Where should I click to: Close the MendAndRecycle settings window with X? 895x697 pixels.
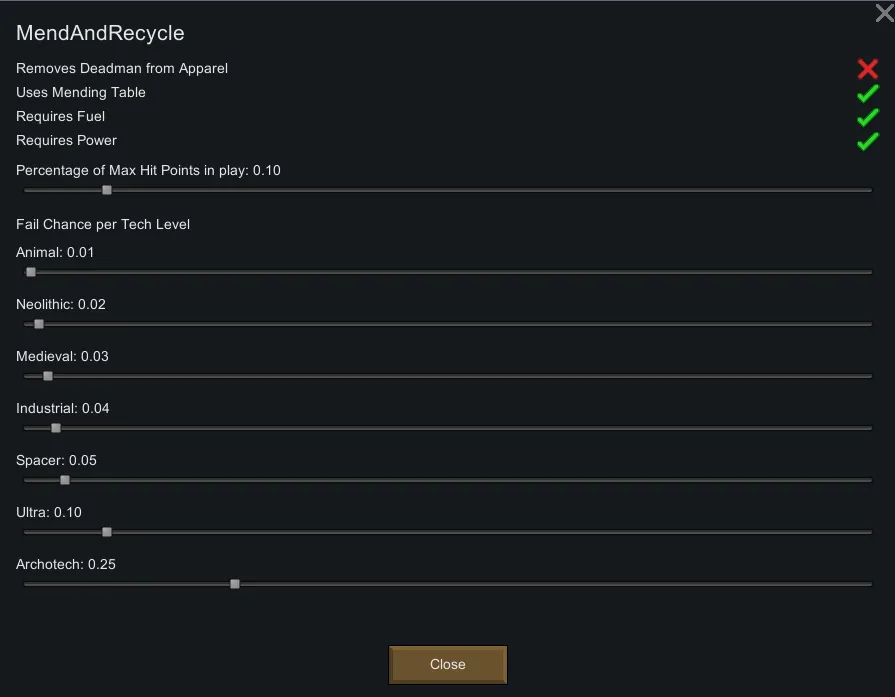(x=884, y=13)
